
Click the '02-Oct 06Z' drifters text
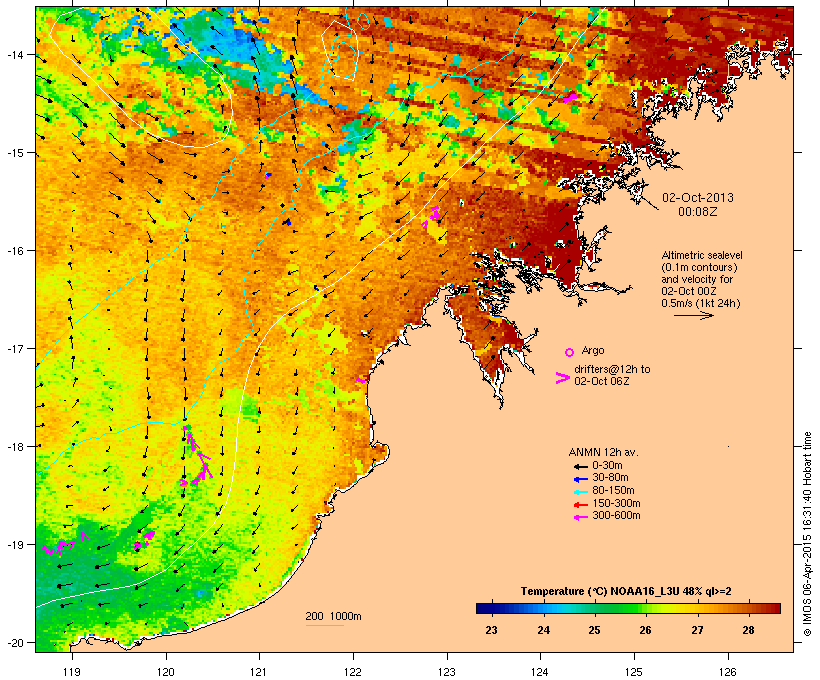pos(601,381)
